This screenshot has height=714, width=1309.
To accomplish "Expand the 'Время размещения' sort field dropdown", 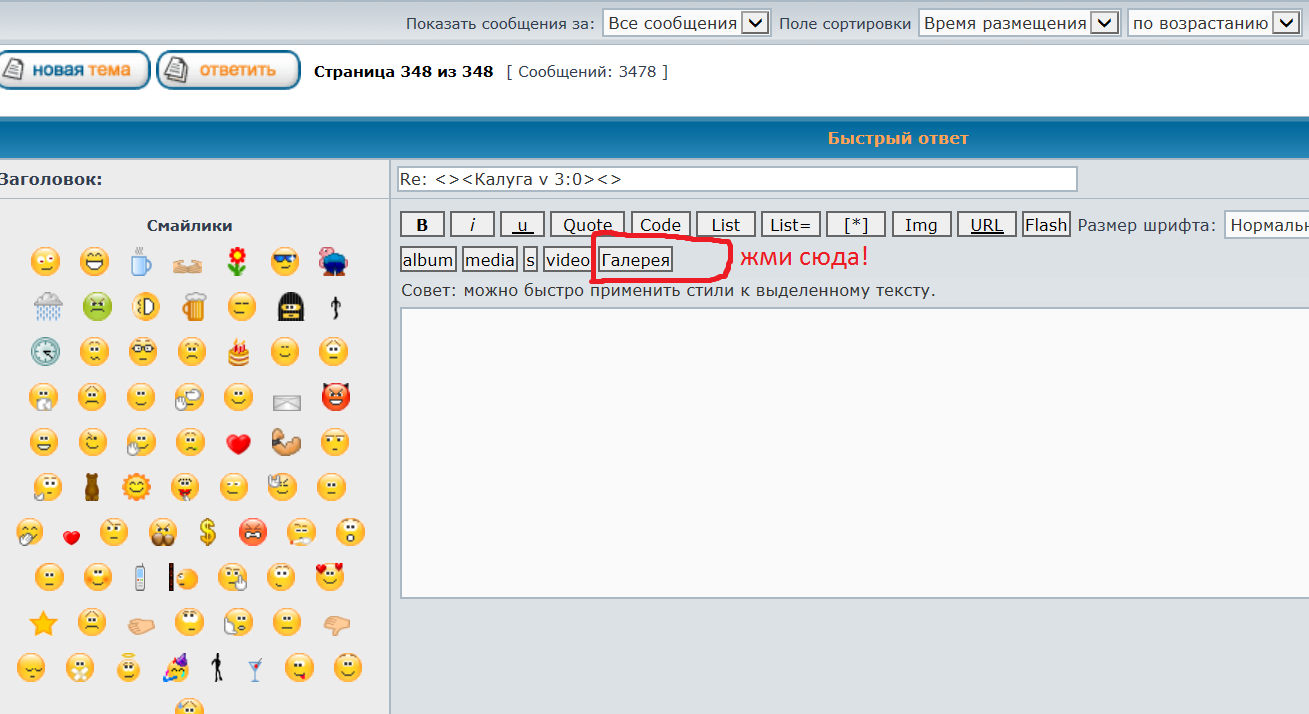I will click(1018, 23).
